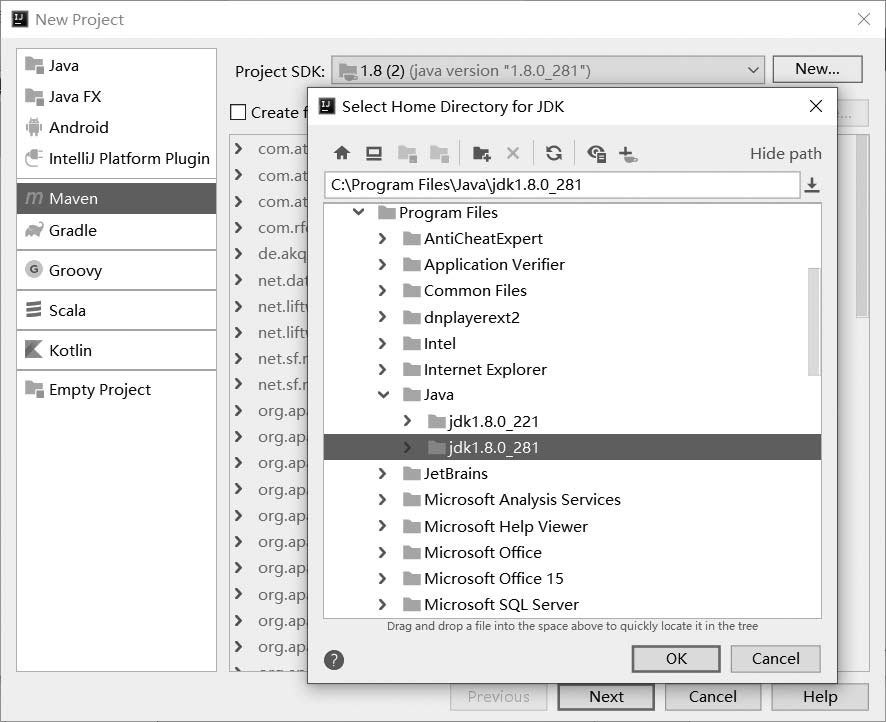Viewport: 886px width, 722px height.
Task: Click the Hide path link
Action: (x=785, y=154)
